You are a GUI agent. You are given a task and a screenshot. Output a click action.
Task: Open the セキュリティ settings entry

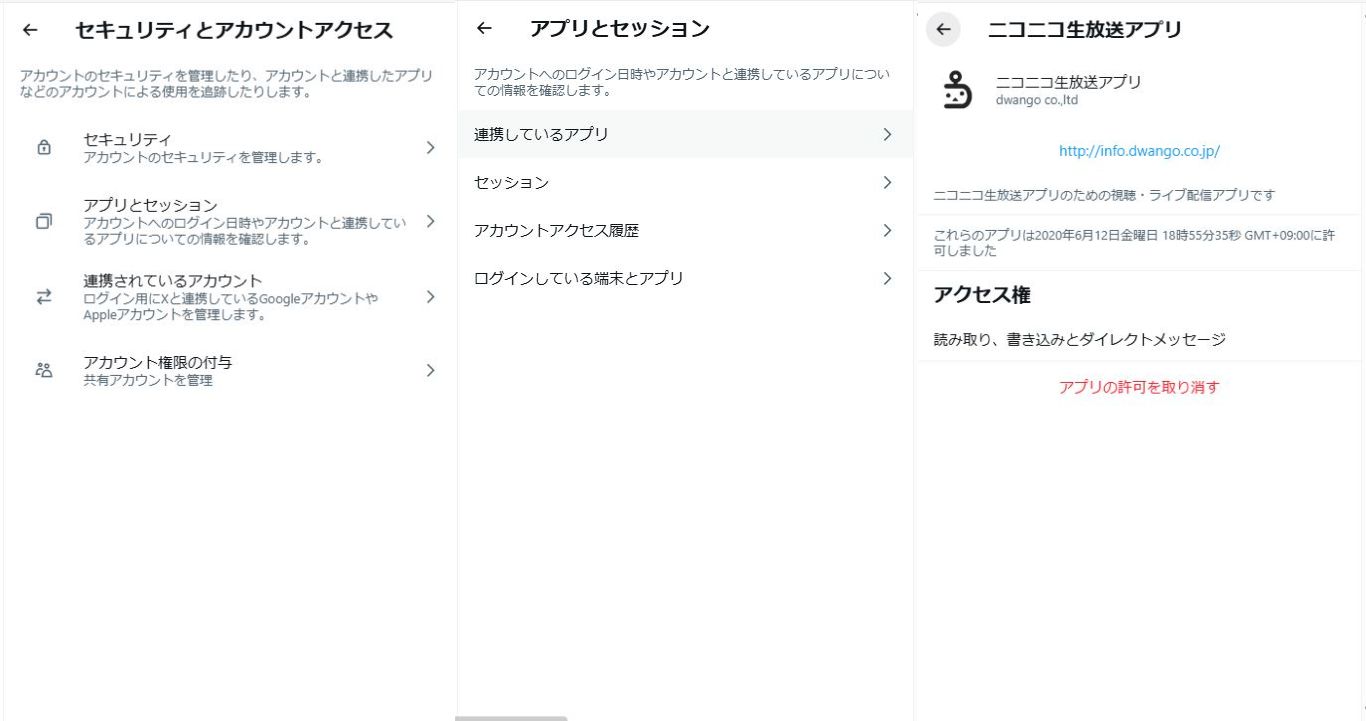[230, 148]
